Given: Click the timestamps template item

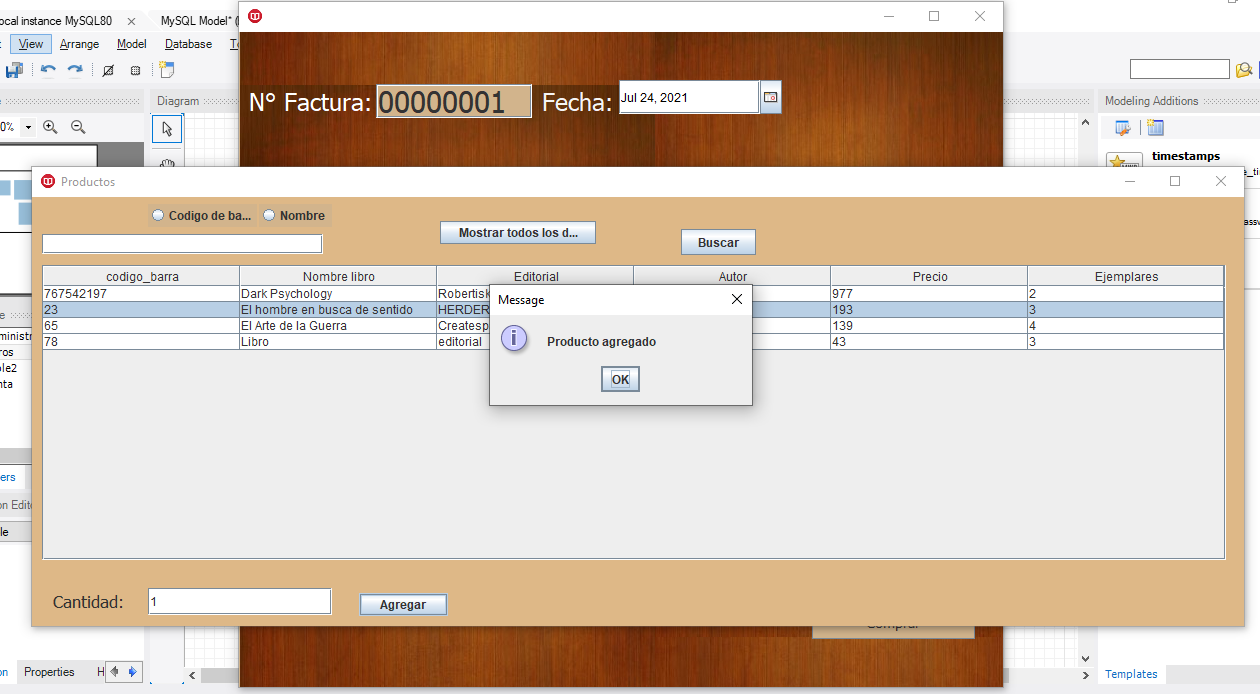Looking at the screenshot, I should point(1185,156).
